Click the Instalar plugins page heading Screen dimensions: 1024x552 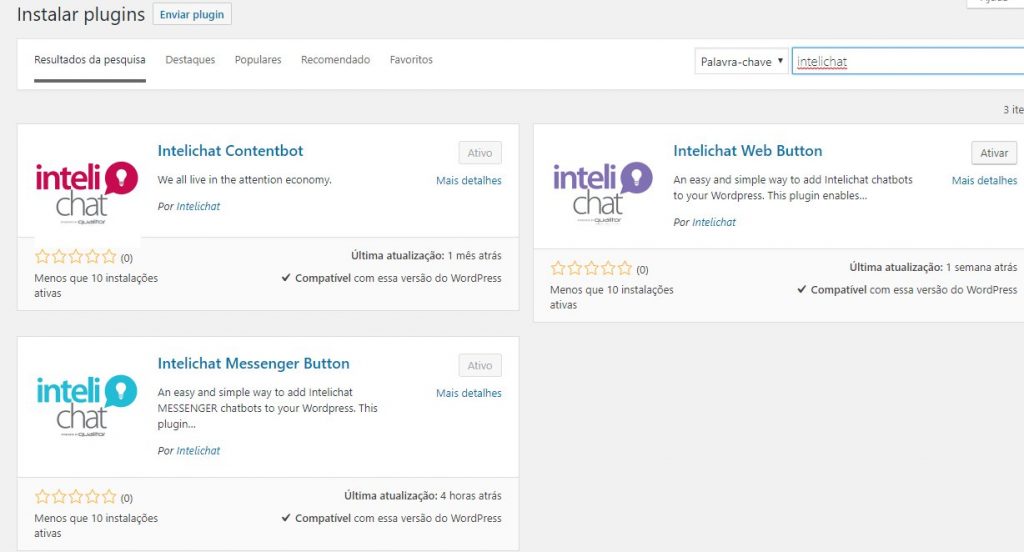click(81, 14)
